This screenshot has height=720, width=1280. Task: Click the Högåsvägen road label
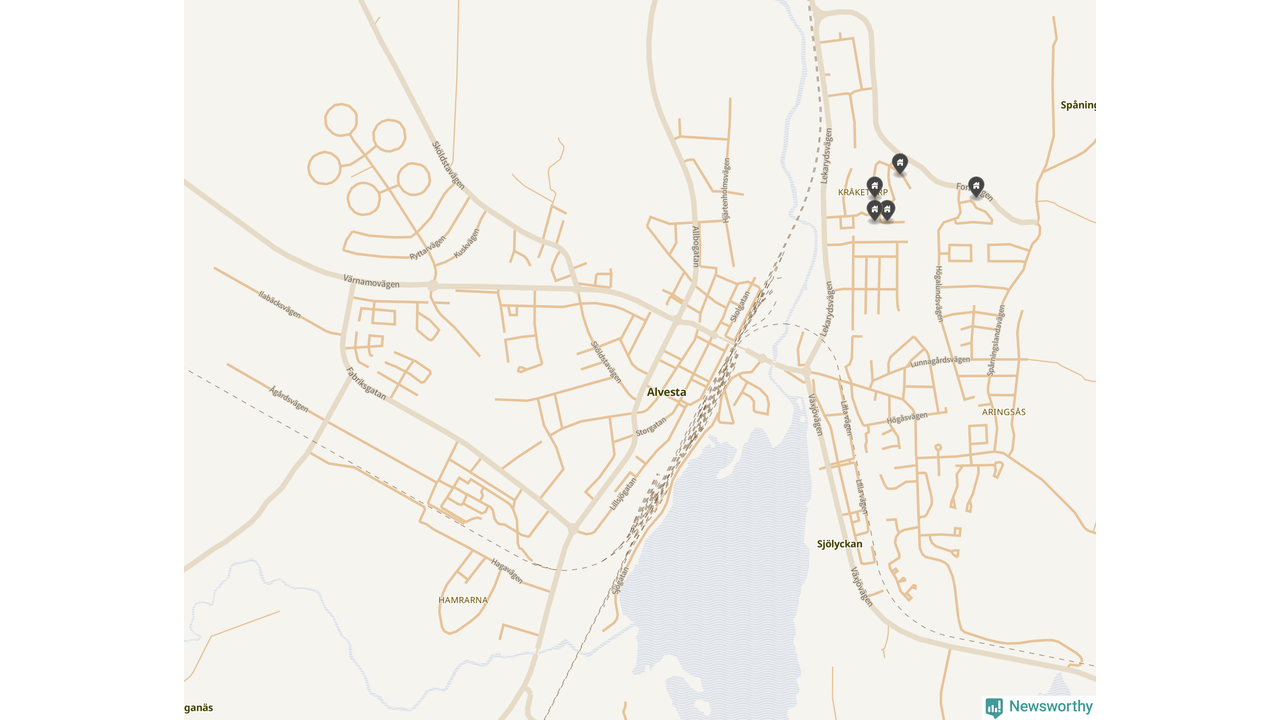(907, 418)
